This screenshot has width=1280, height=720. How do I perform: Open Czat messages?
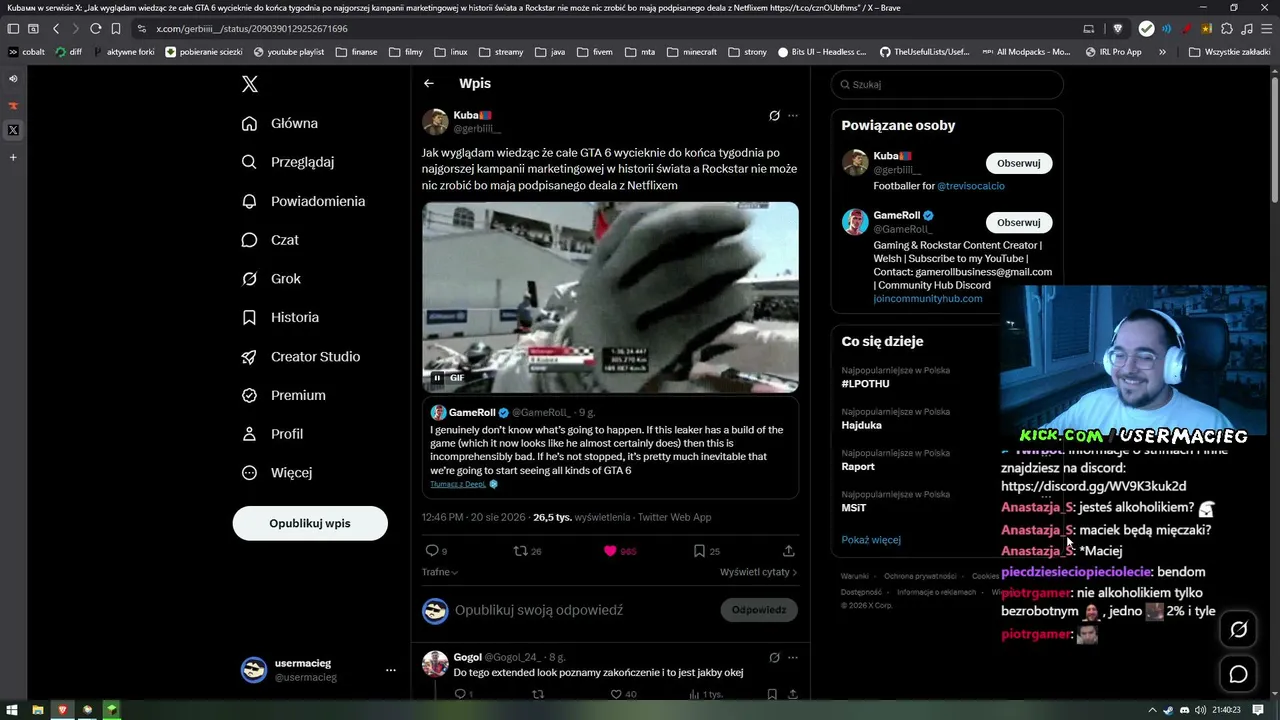pyautogui.click(x=270, y=240)
